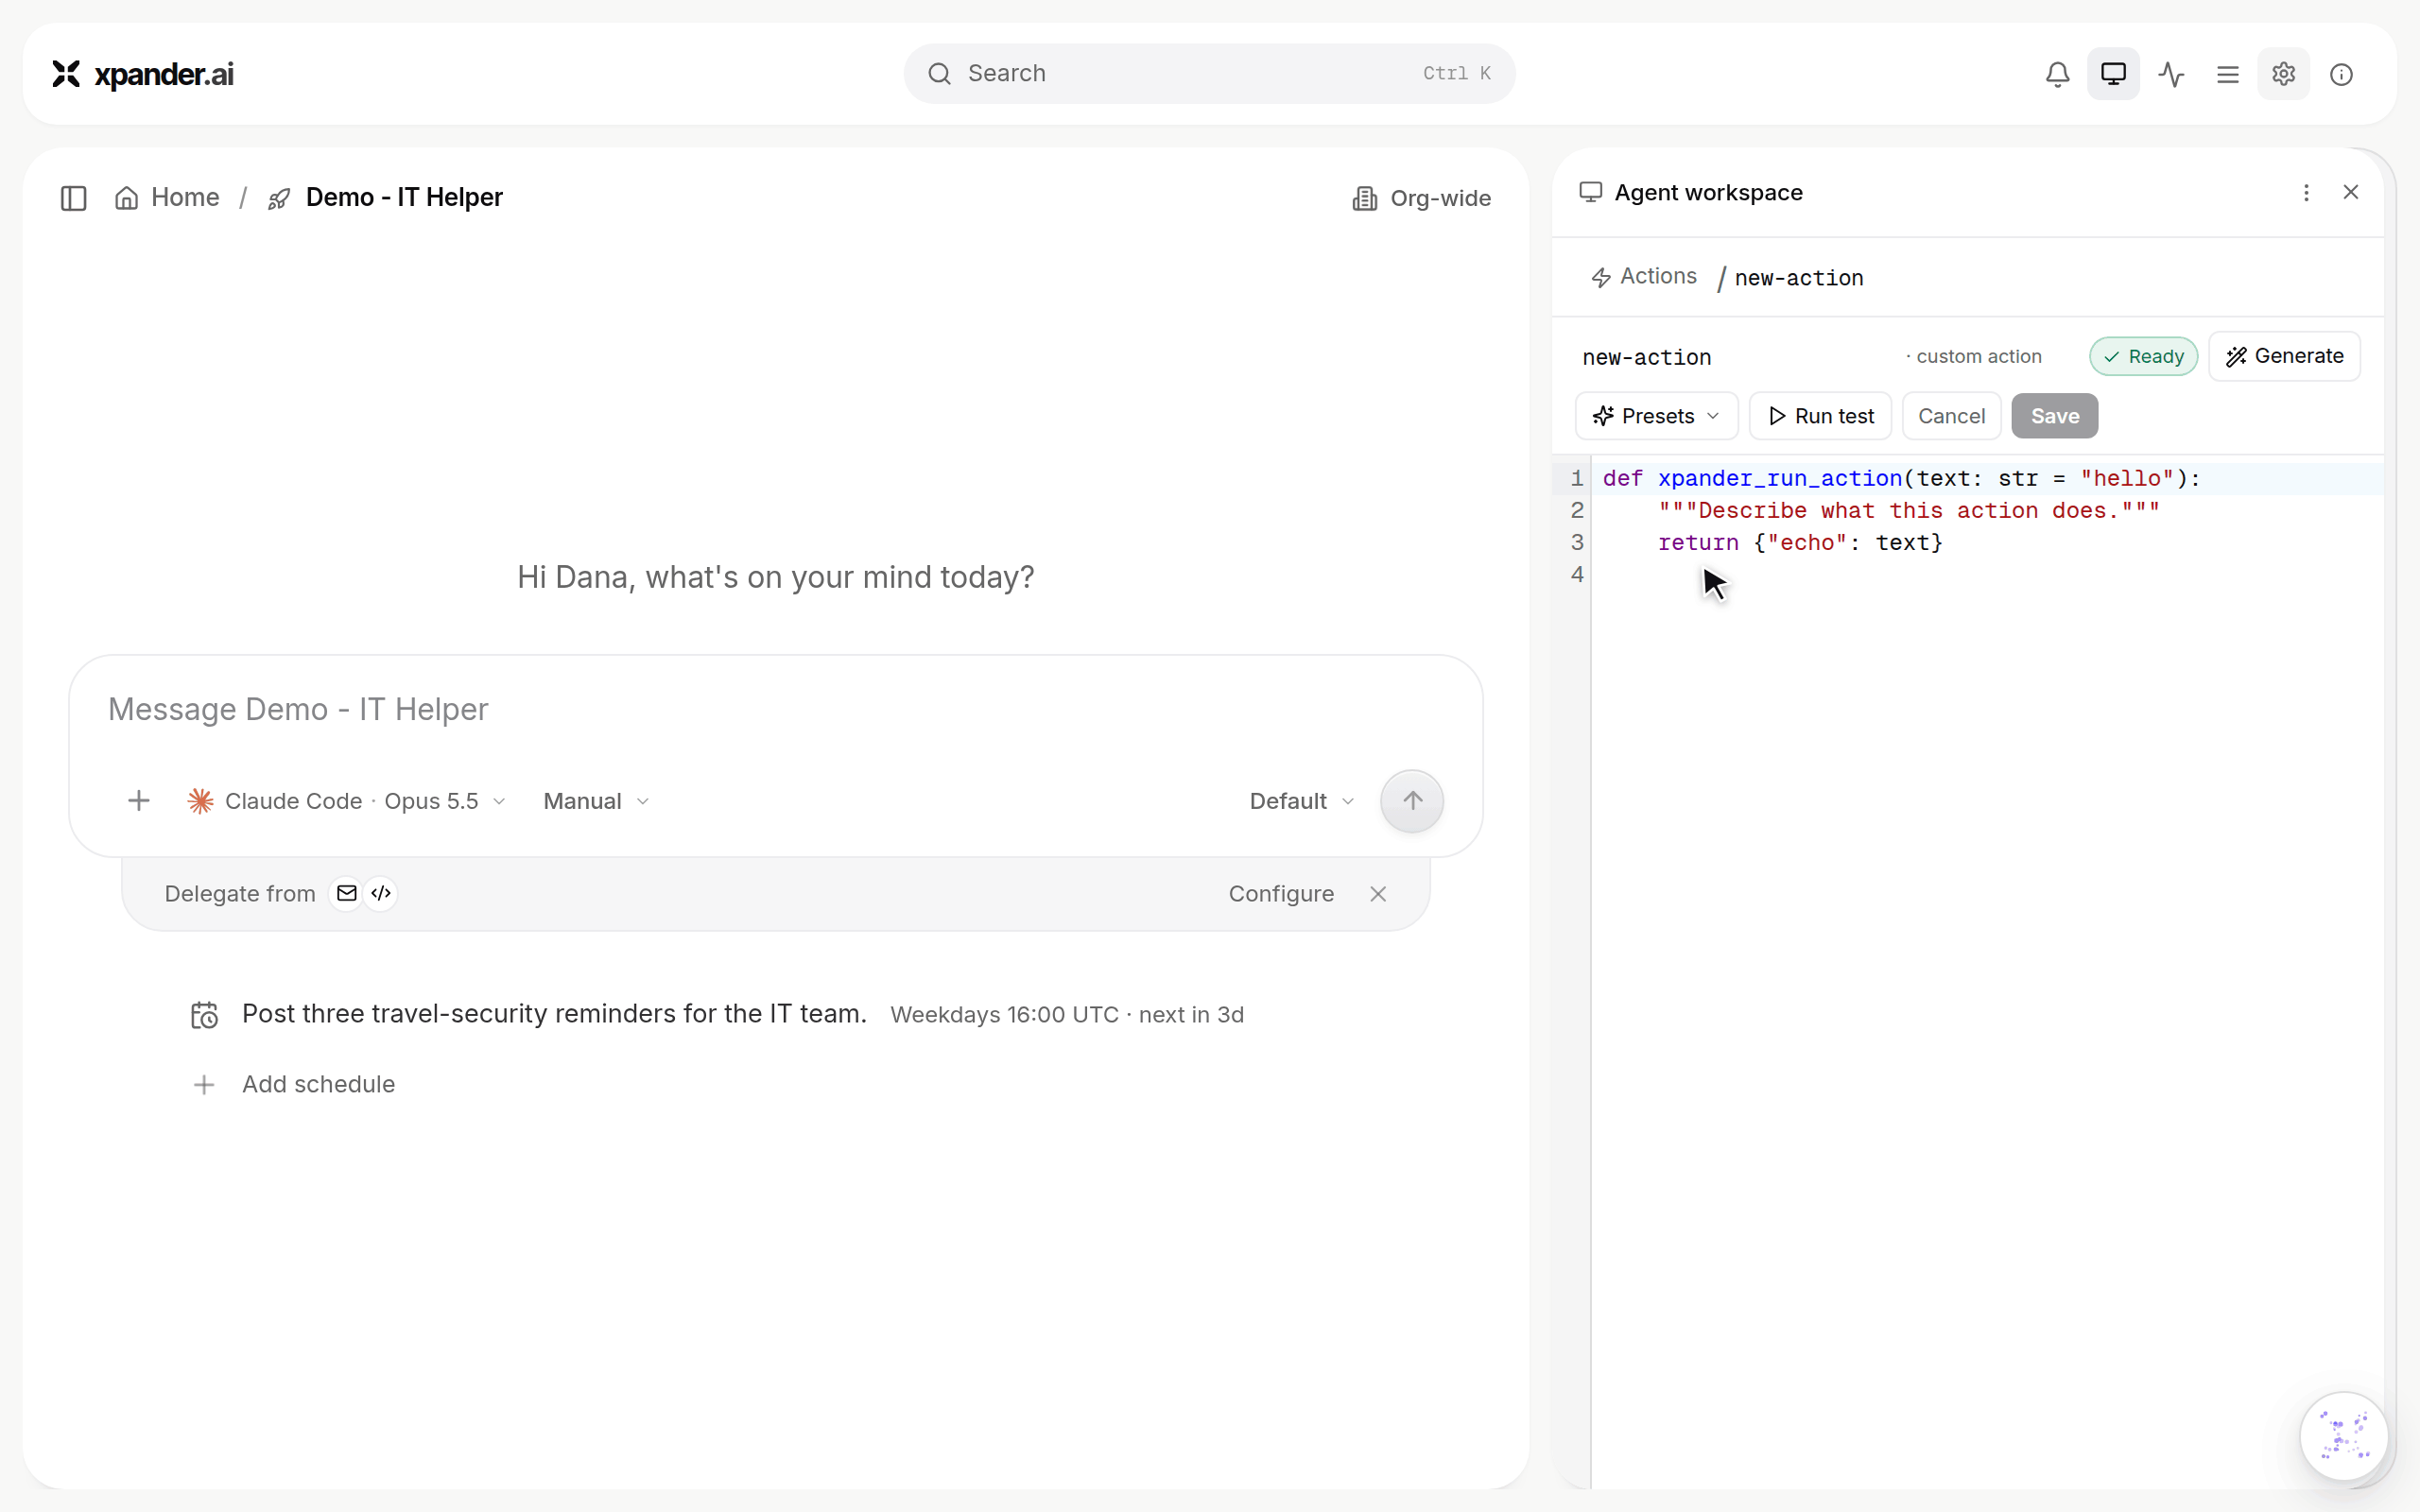Open the activity pulse icon
Image resolution: width=2420 pixels, height=1512 pixels.
(2170, 74)
